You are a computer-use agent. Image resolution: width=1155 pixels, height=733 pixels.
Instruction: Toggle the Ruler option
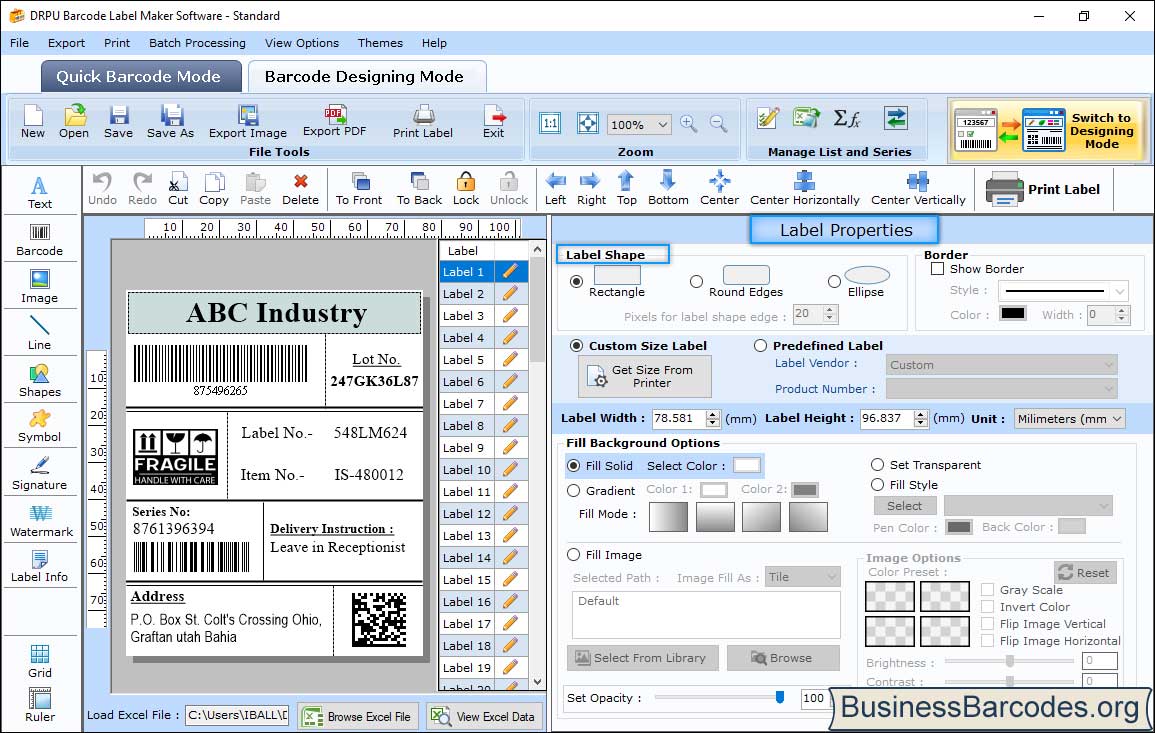click(40, 705)
